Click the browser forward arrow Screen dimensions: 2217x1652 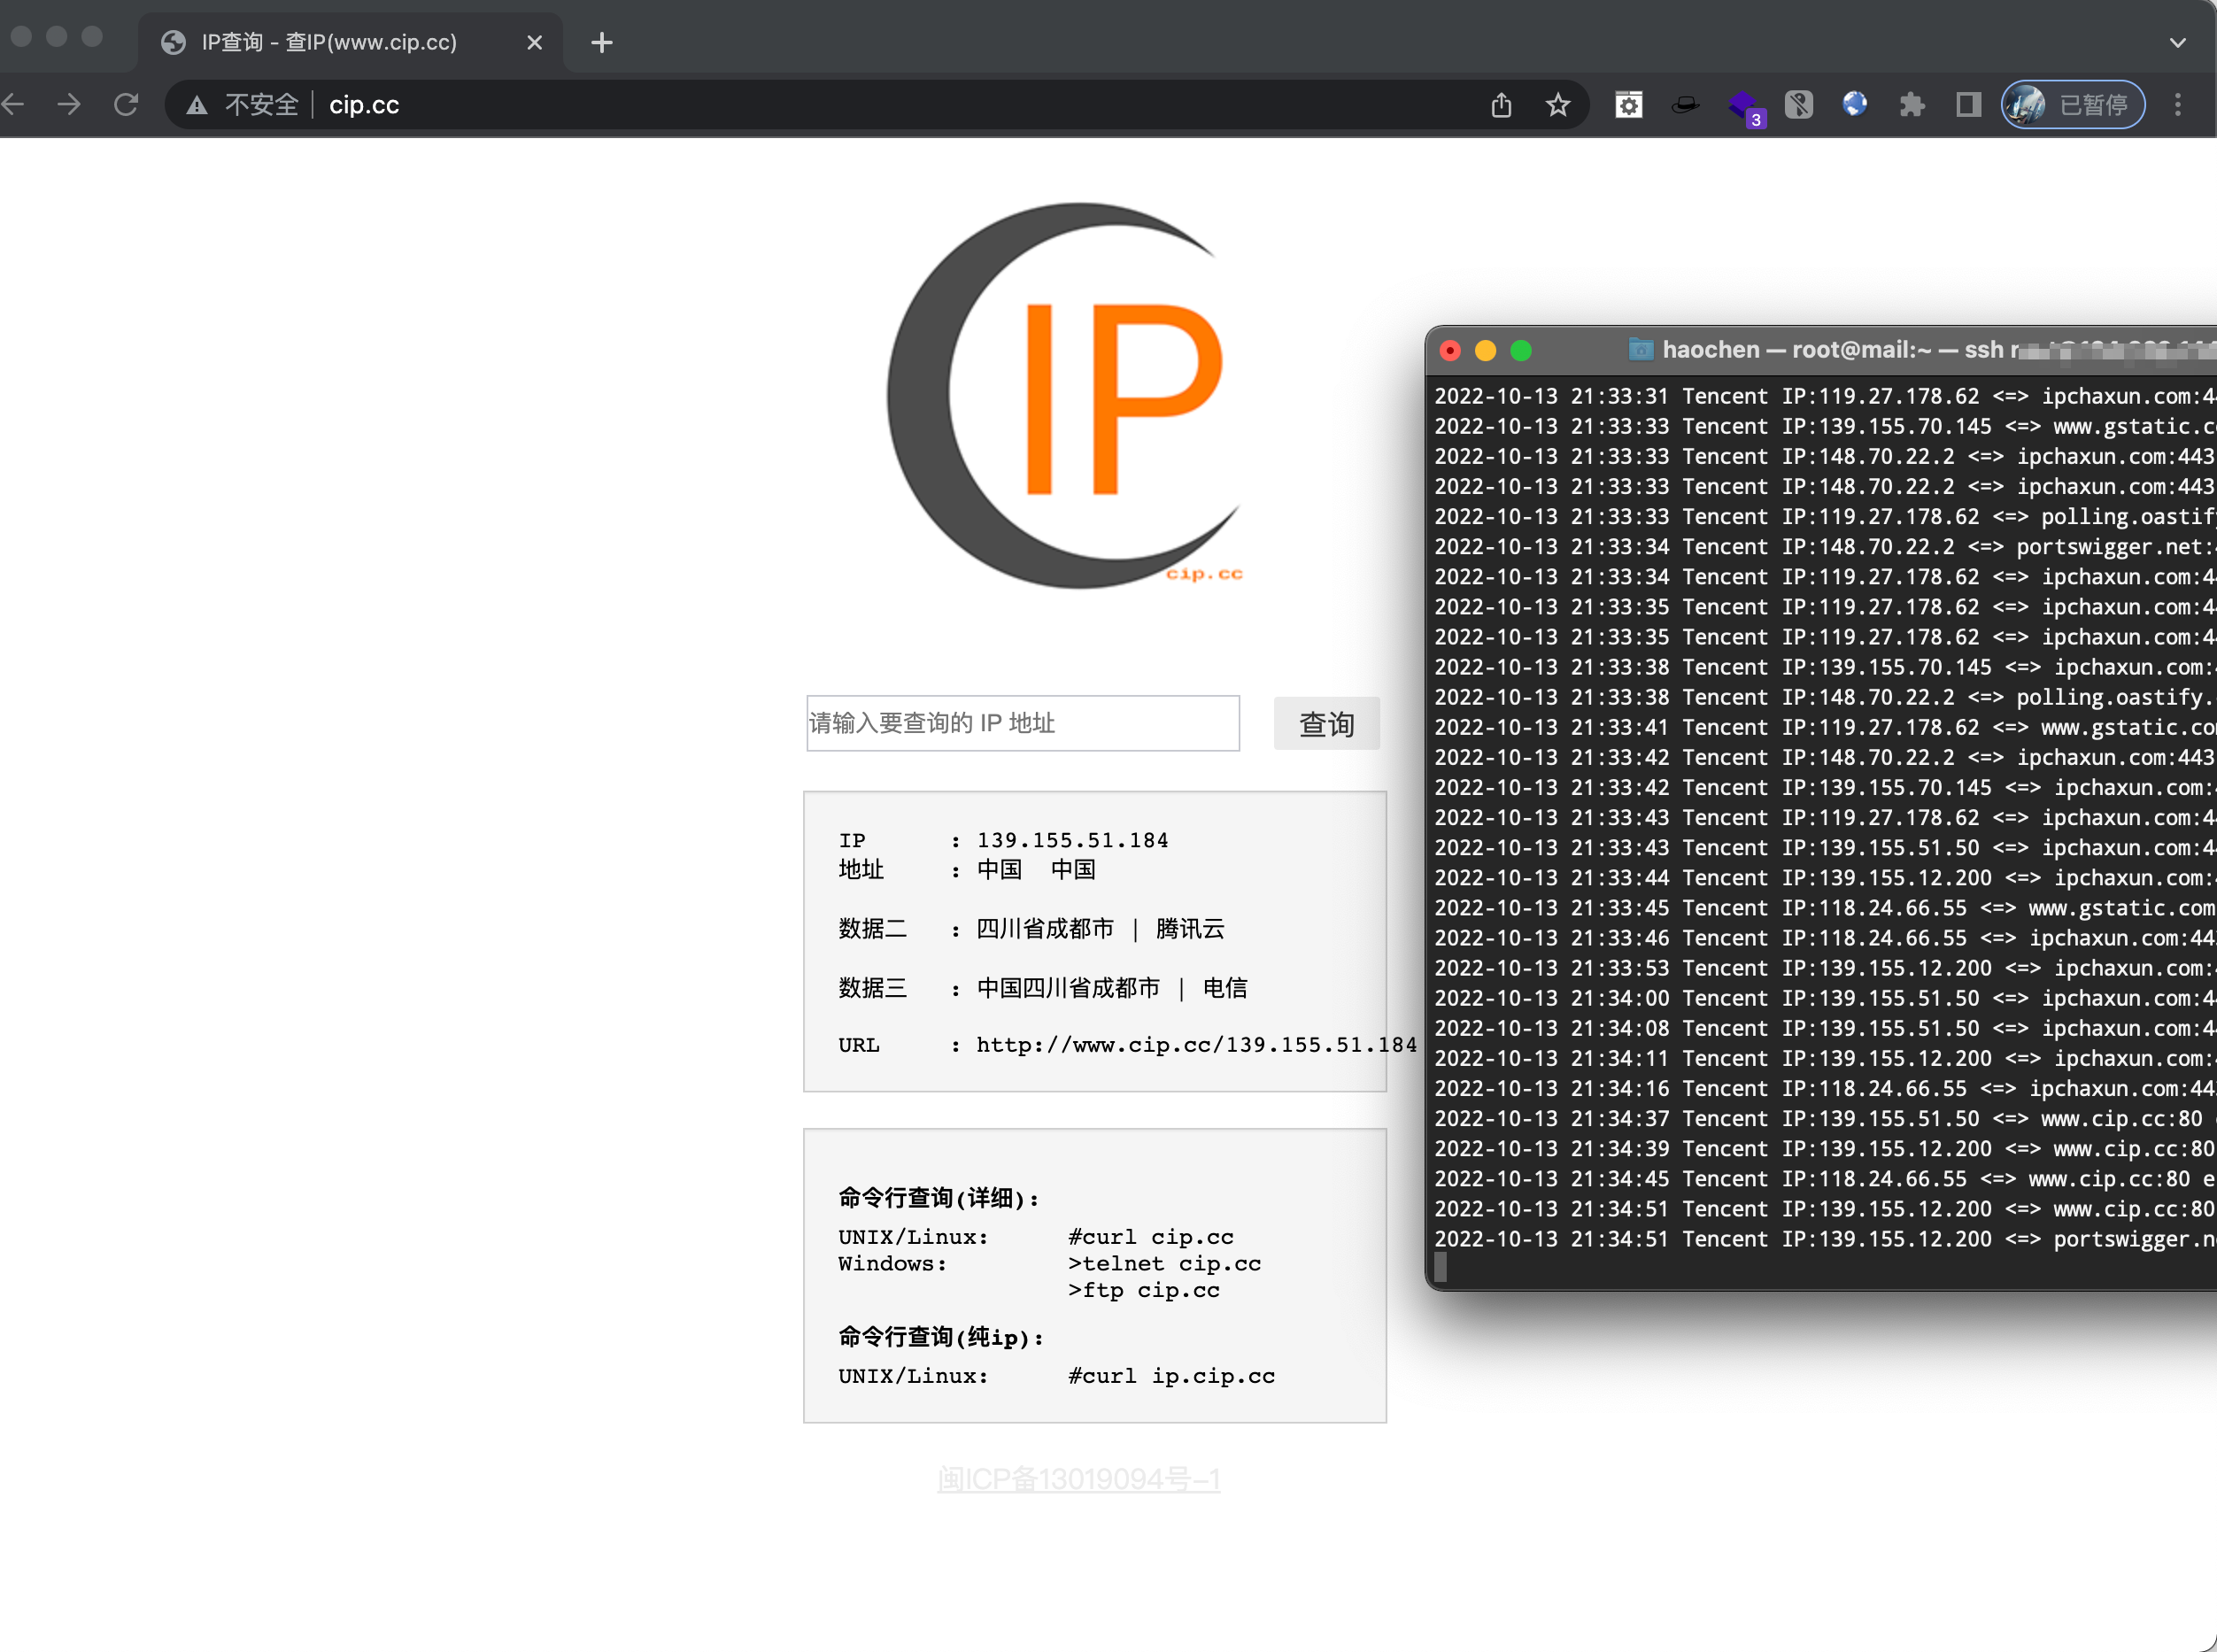click(x=69, y=105)
